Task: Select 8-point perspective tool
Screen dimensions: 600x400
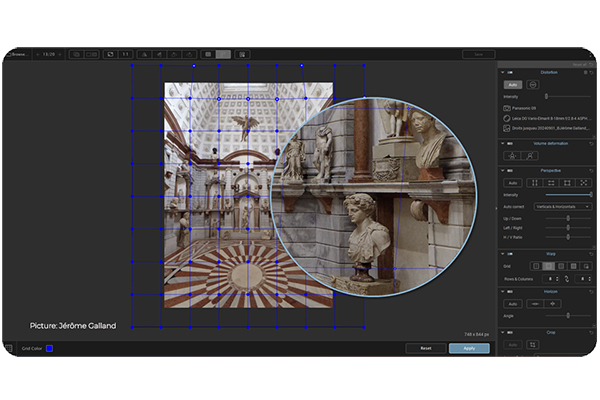Action: click(584, 183)
